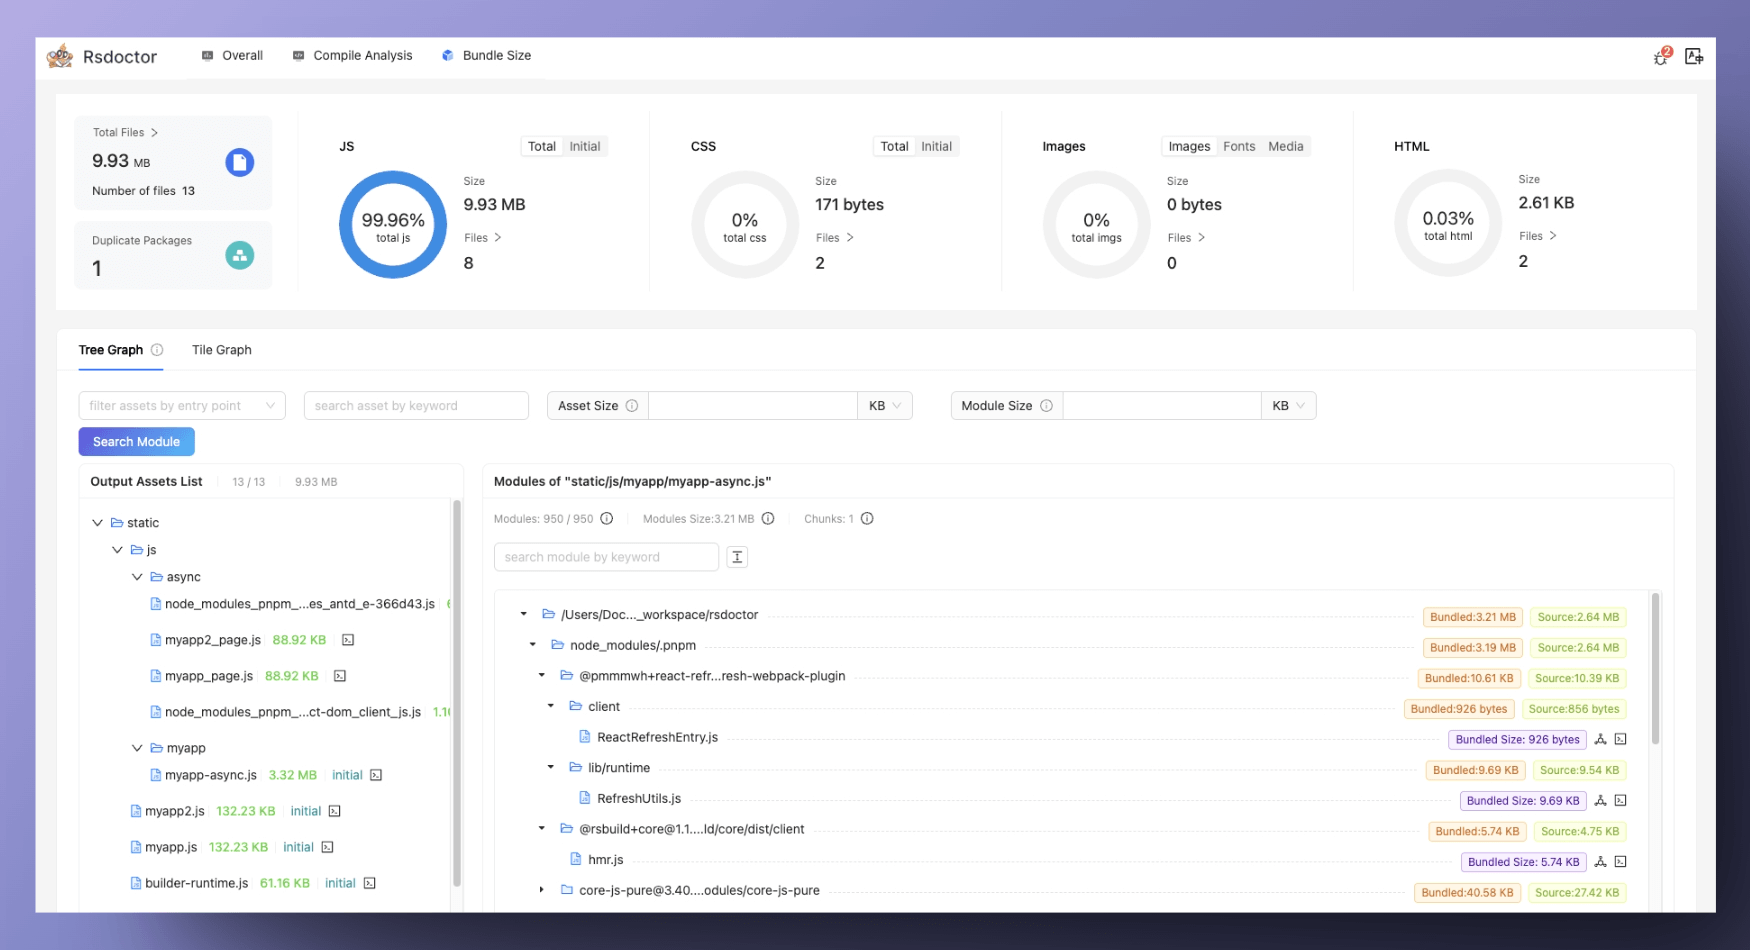Open code icon for RefreshUtils.js module

pos(1621,801)
